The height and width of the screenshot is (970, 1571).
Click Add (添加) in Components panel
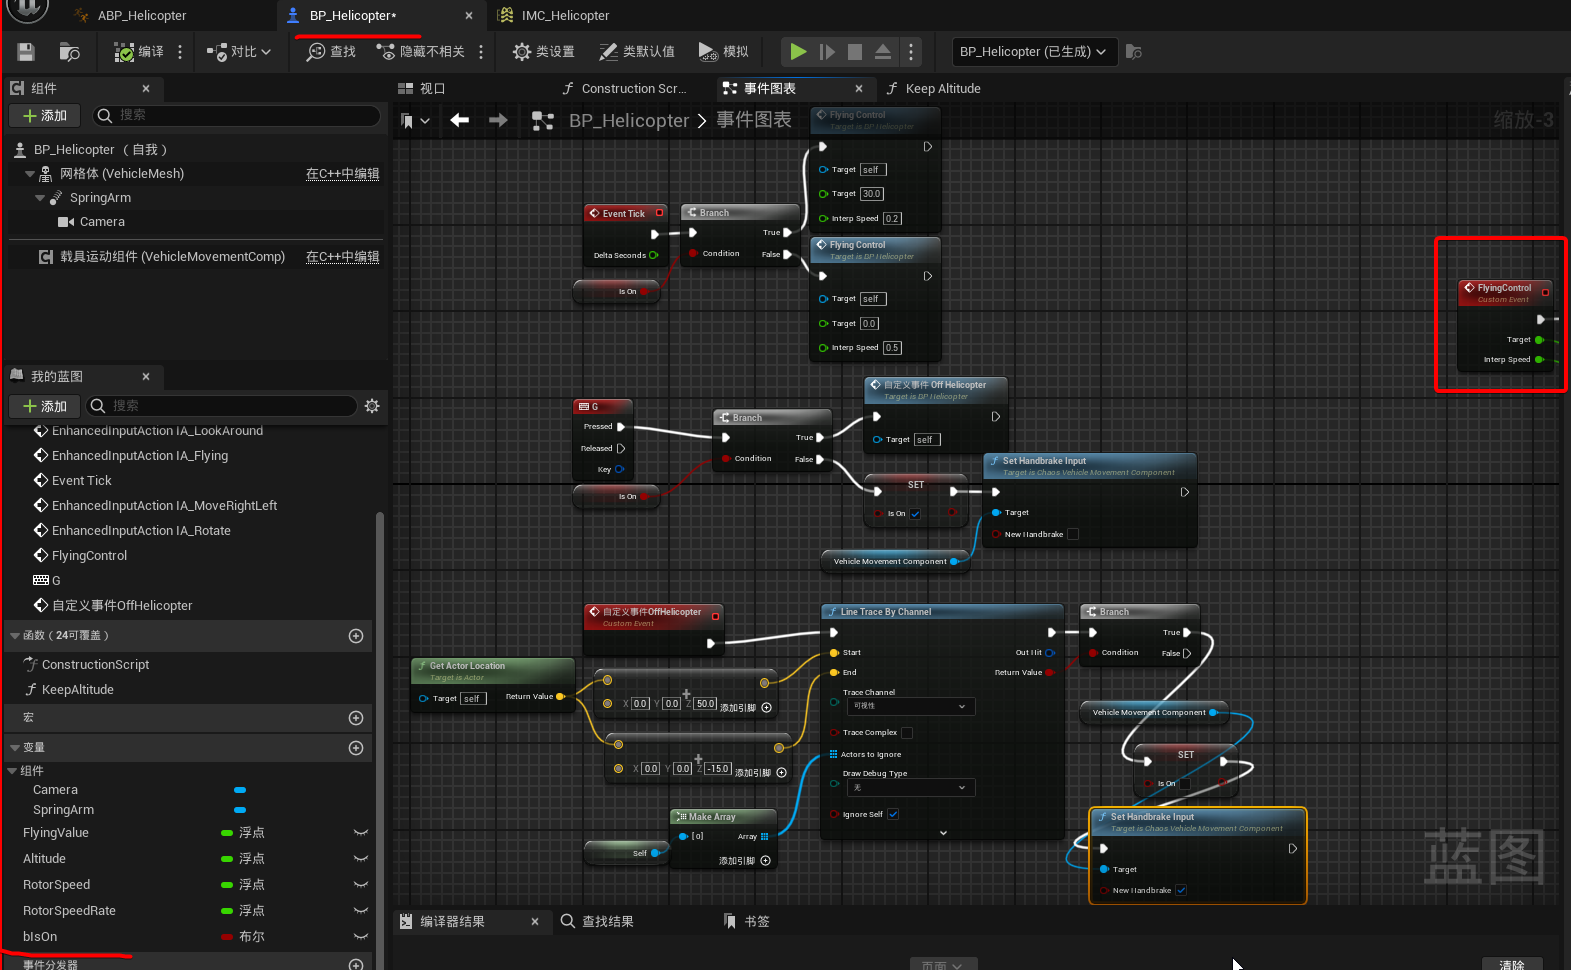[45, 116]
